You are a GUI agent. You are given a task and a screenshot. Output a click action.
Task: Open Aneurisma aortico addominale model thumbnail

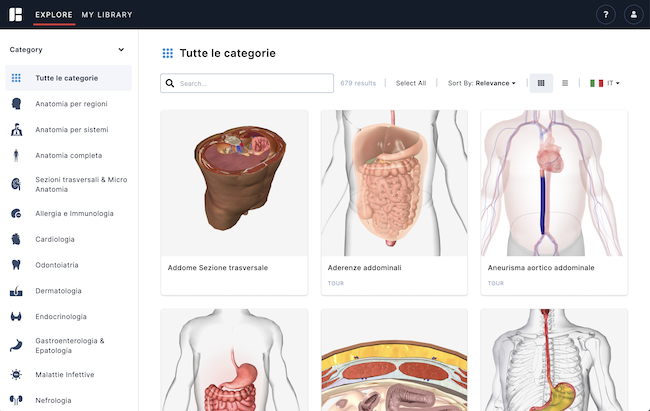[x=554, y=183]
